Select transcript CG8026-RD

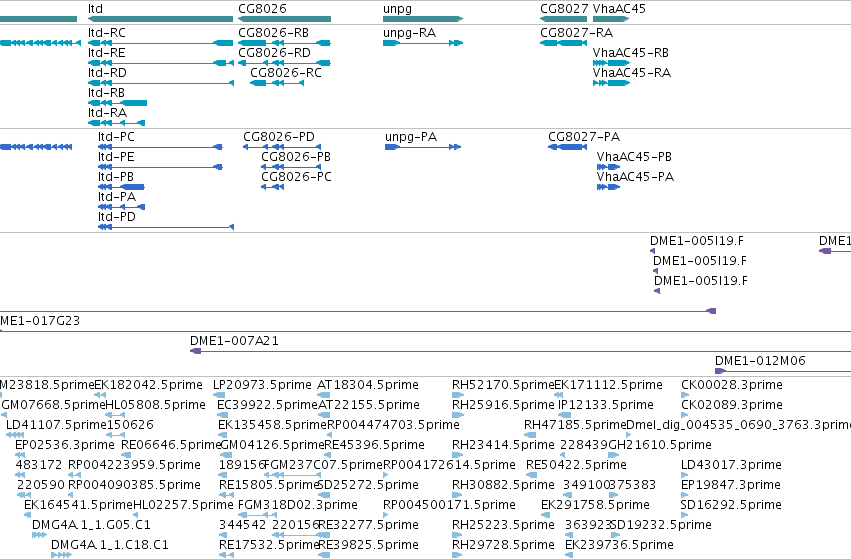[x=284, y=63]
